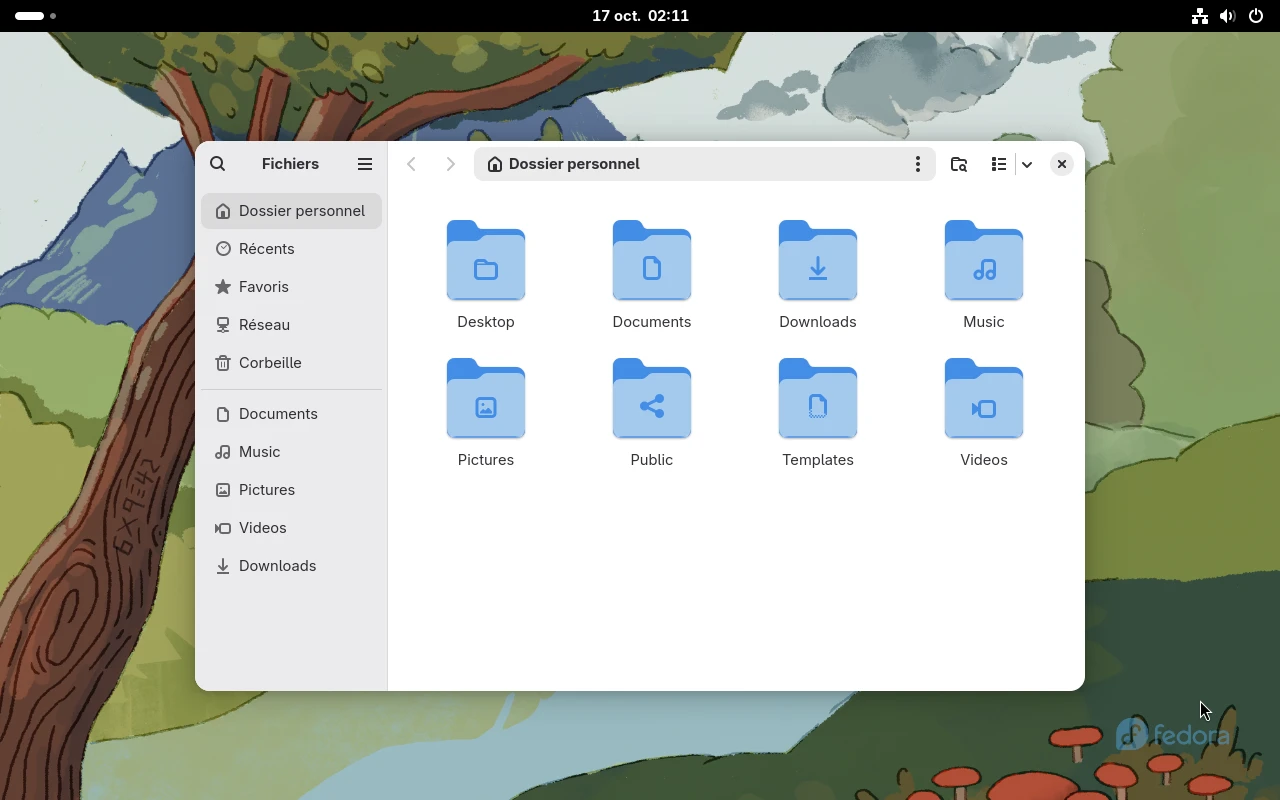Viewport: 1280px width, 800px height.
Task: Open the Music bookmark in the sidebar
Action: coord(291,452)
